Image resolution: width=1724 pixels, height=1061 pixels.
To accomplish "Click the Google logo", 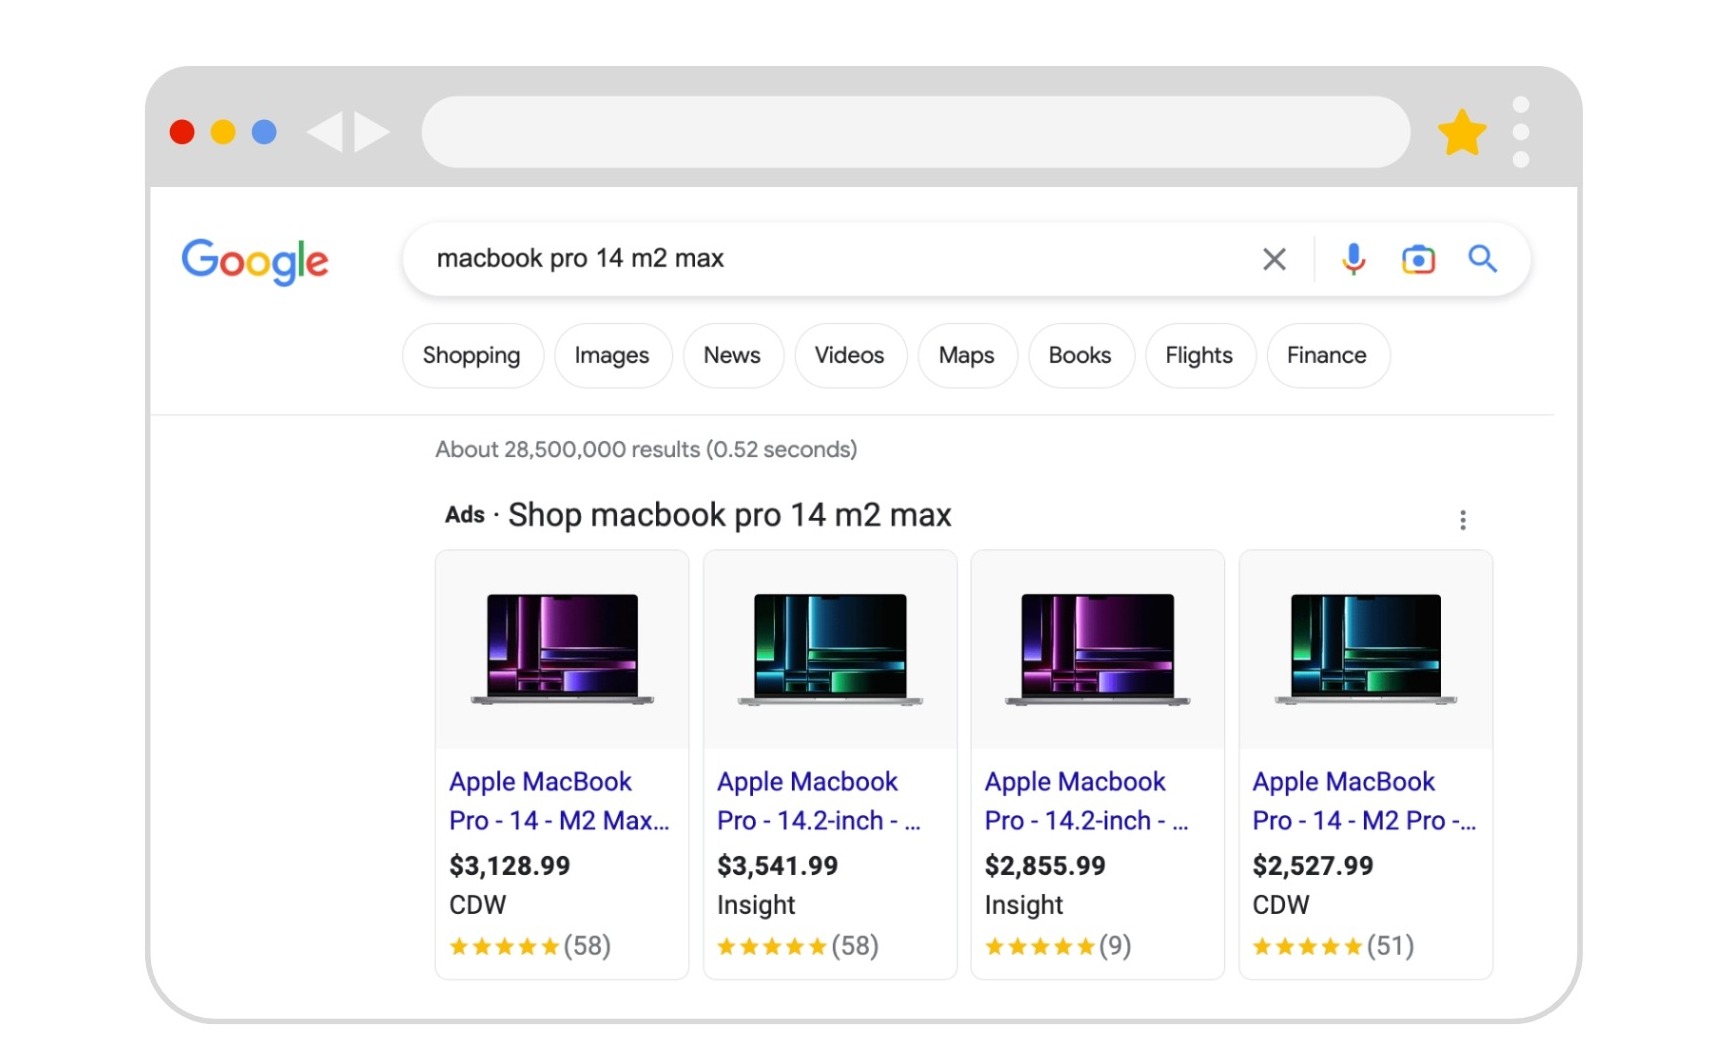I will pos(255,261).
